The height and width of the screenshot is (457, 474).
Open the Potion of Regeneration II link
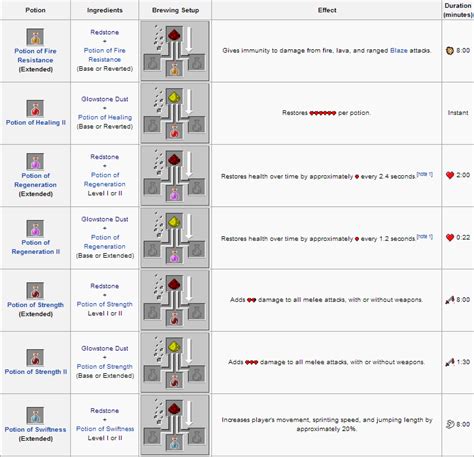coord(36,247)
